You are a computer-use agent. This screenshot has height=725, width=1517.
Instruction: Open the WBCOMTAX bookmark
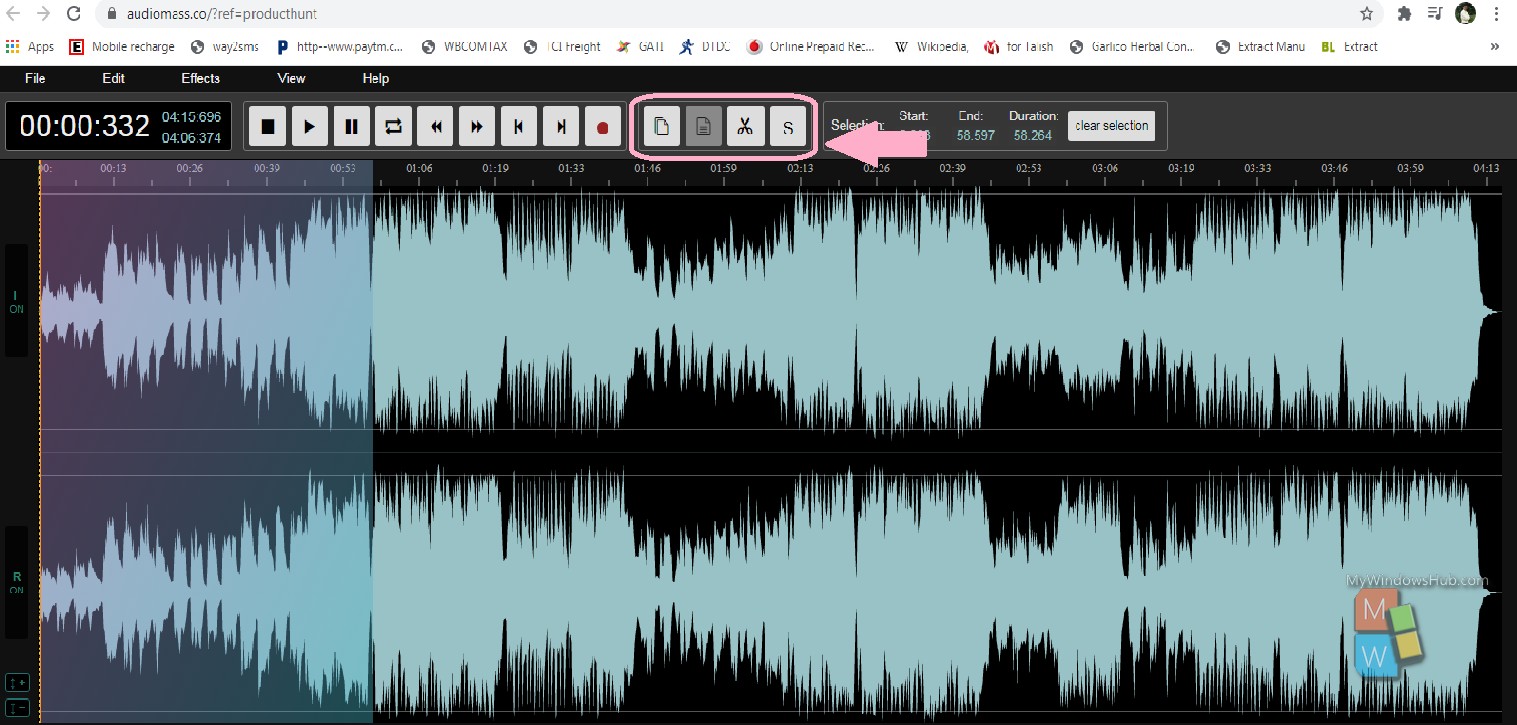pyautogui.click(x=465, y=46)
